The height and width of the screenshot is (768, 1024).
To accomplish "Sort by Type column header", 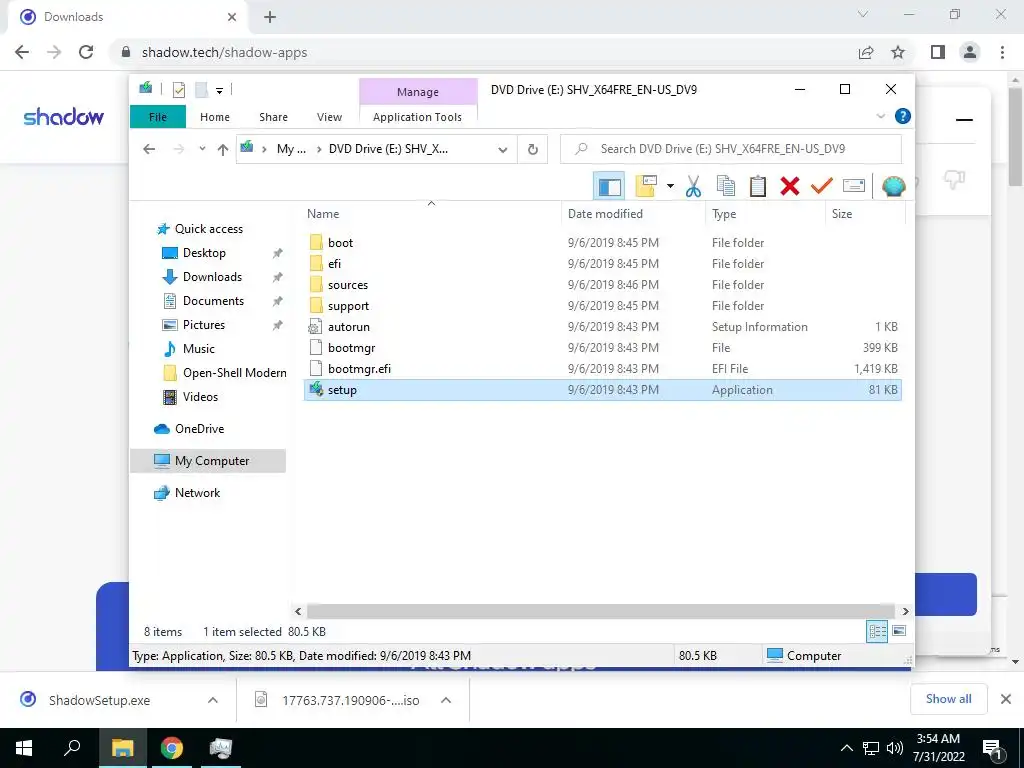I will [724, 214].
